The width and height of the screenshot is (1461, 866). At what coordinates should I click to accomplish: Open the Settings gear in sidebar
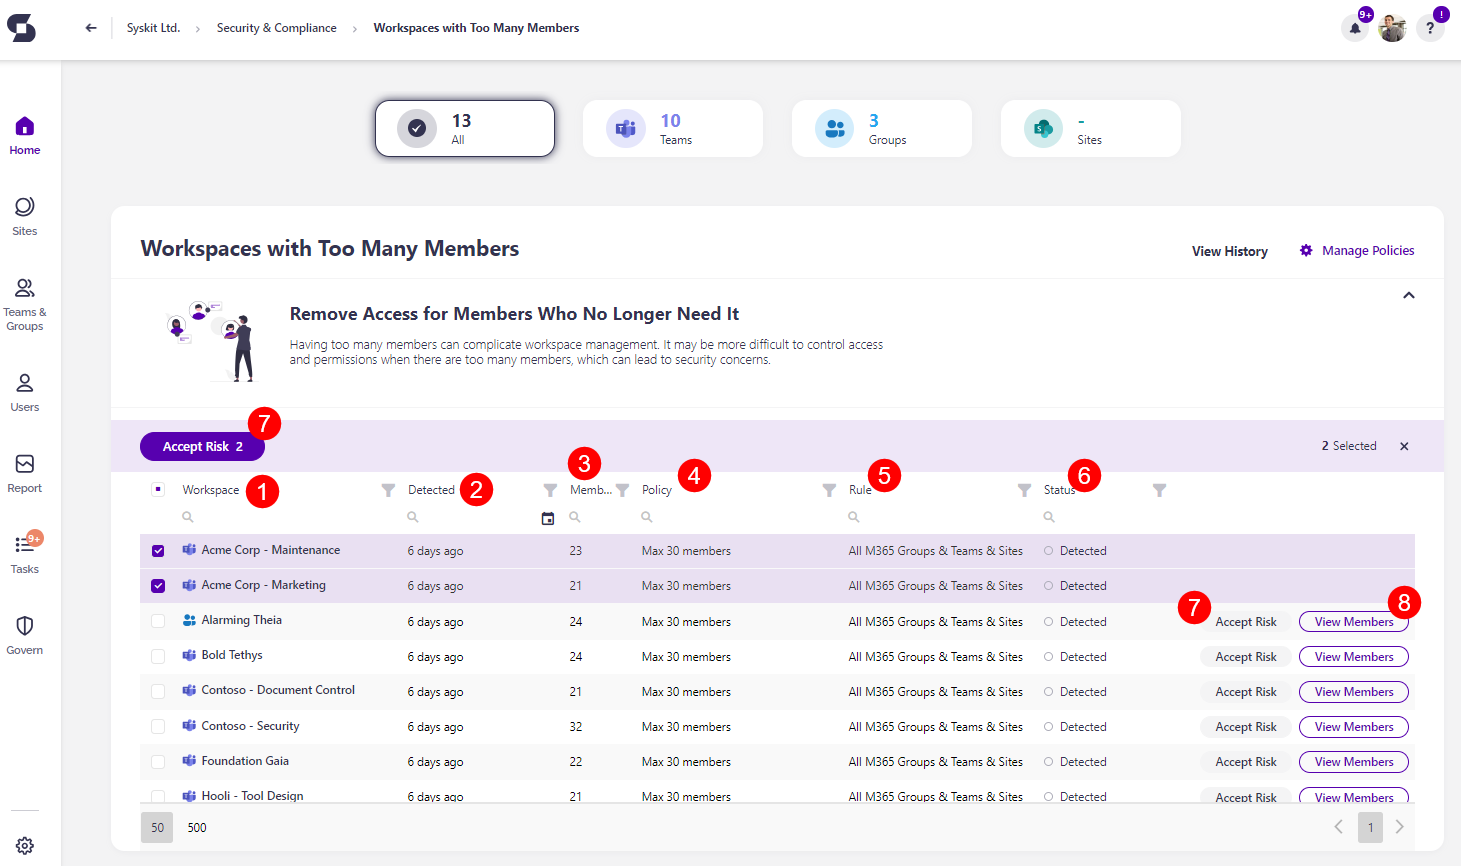pos(25,846)
